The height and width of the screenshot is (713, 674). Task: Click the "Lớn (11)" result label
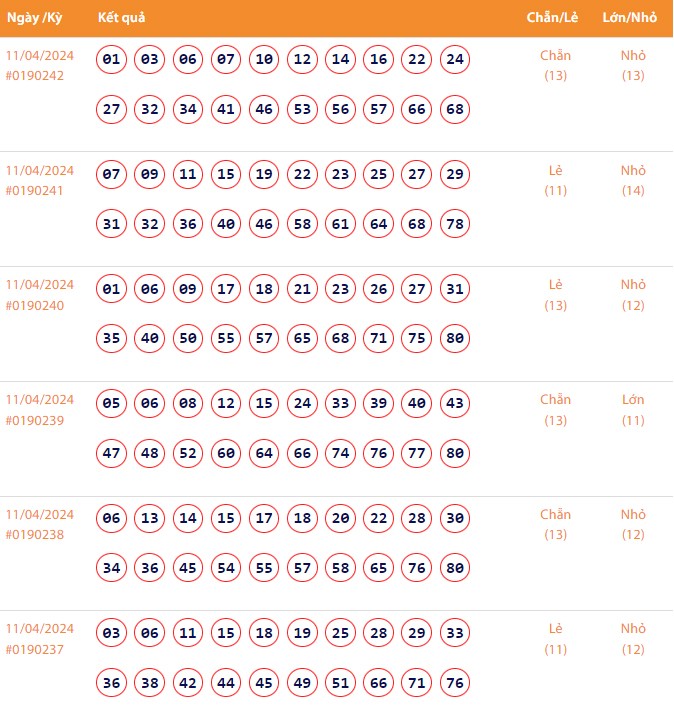point(633,410)
